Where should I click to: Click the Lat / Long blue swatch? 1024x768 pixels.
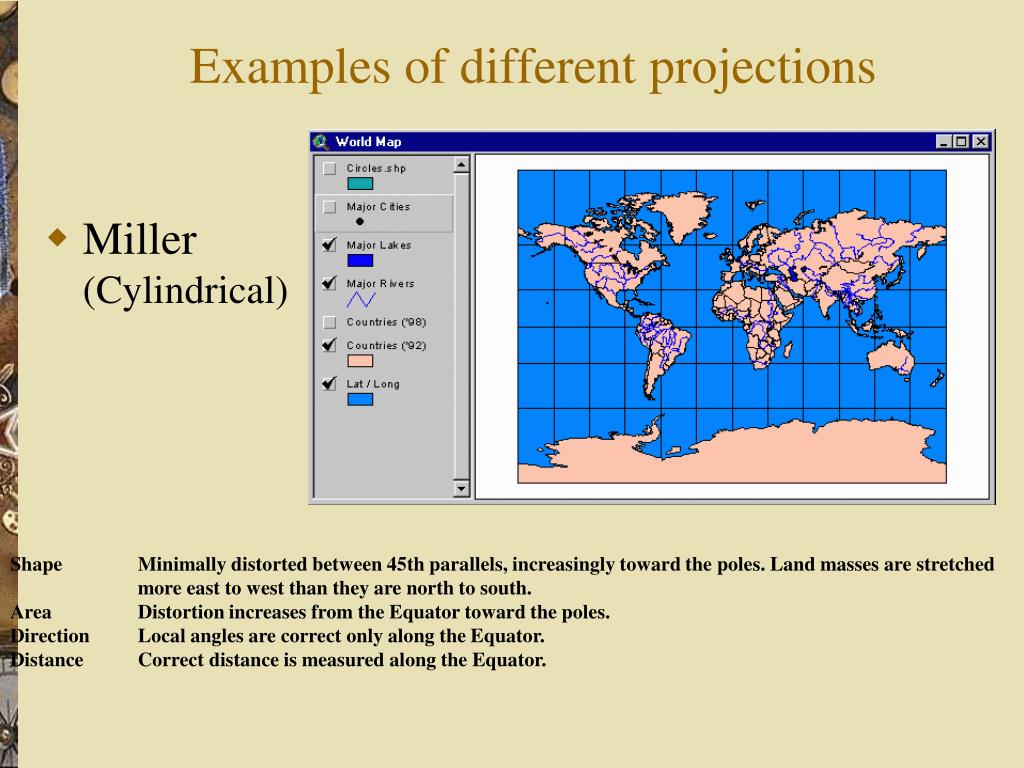360,399
